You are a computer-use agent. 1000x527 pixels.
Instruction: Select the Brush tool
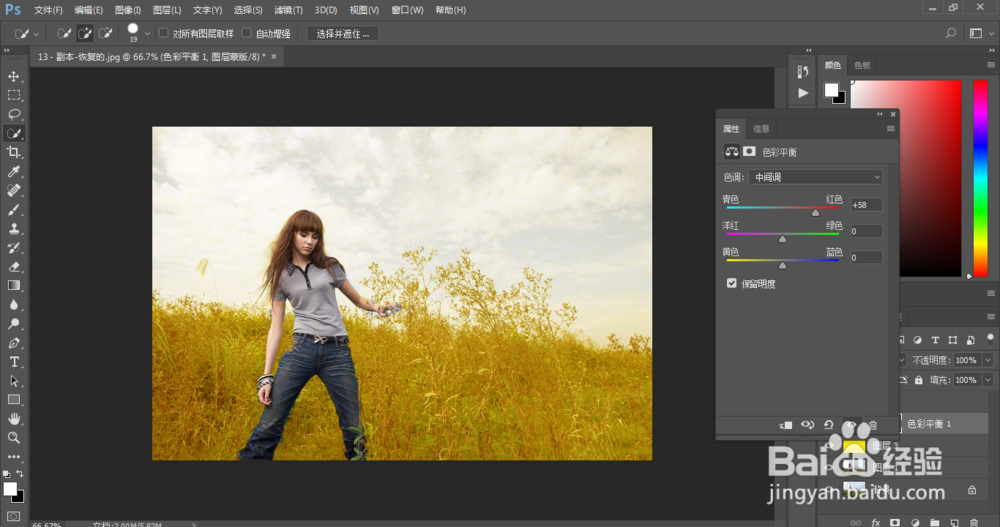point(13,209)
